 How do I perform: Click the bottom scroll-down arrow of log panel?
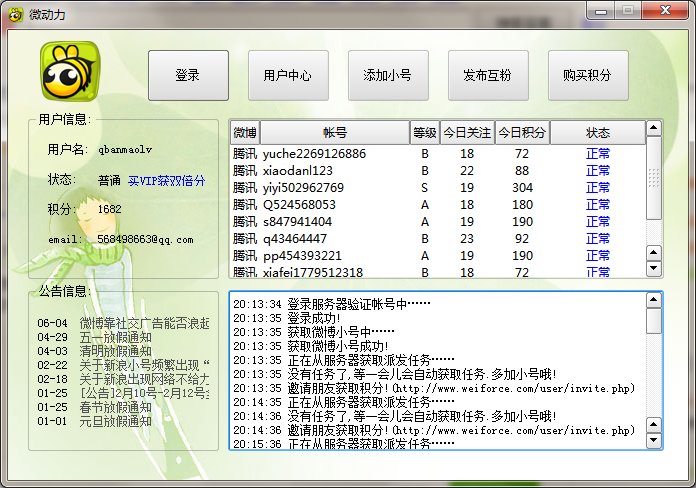click(x=653, y=440)
